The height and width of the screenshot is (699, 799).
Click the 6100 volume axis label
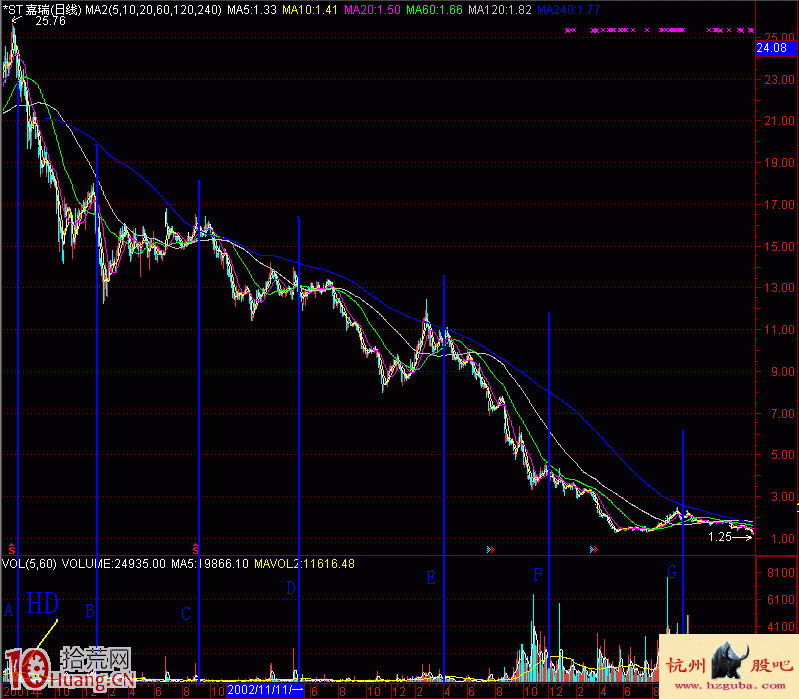pyautogui.click(x=781, y=600)
